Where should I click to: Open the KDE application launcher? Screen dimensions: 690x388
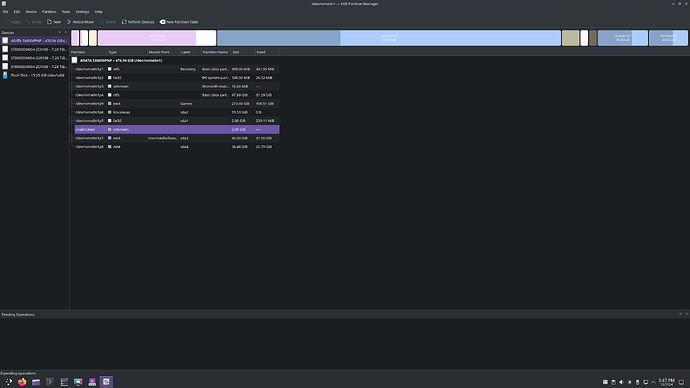8,382
